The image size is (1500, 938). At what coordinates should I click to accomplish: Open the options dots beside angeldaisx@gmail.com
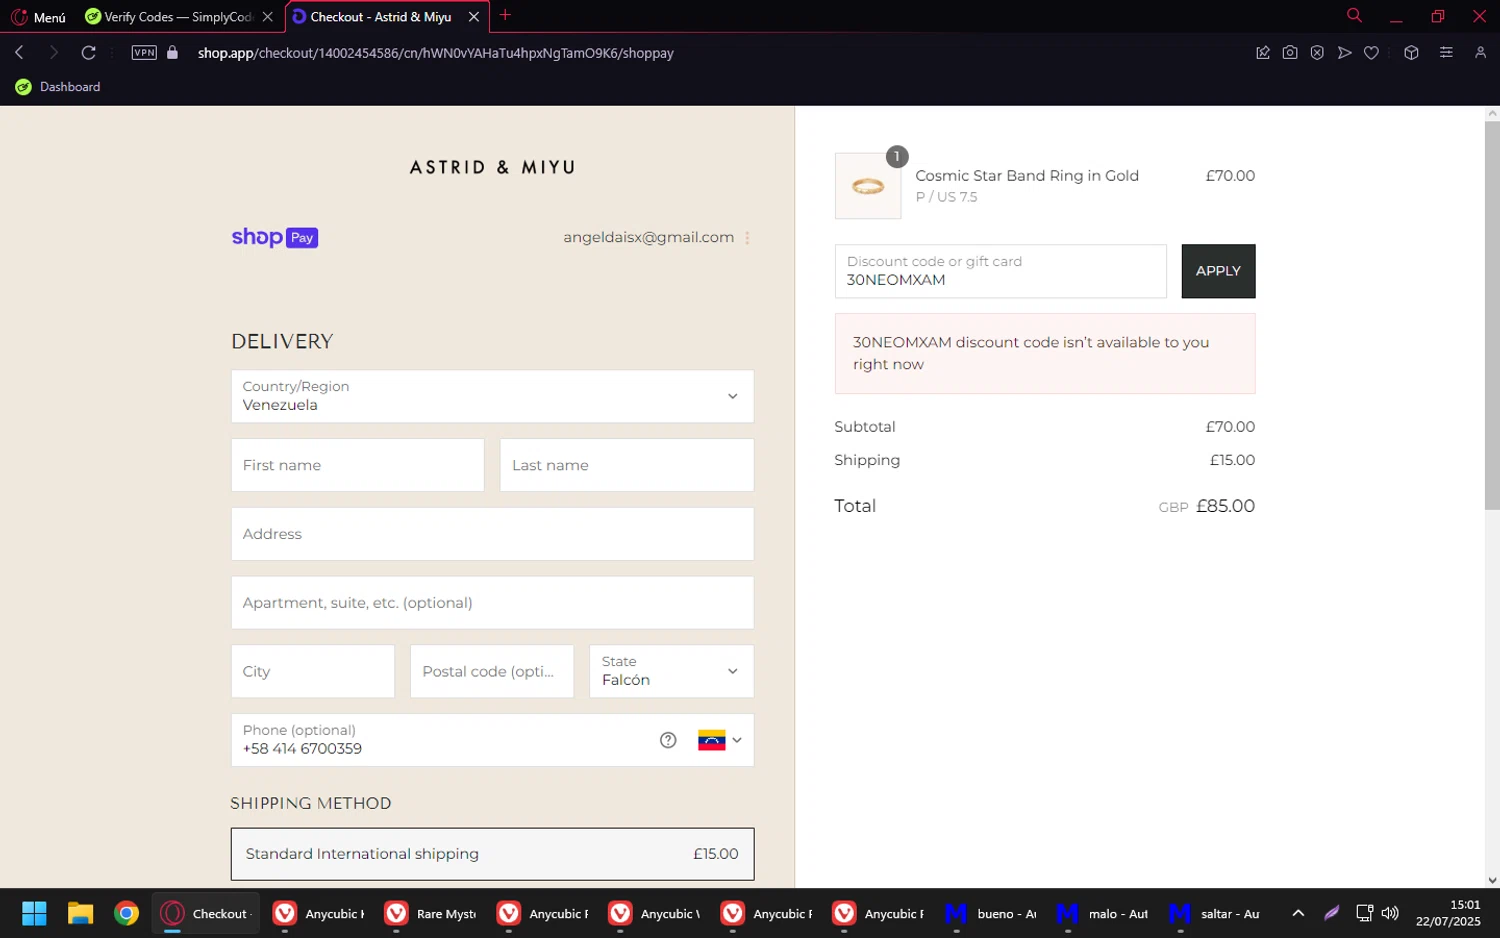pos(747,238)
